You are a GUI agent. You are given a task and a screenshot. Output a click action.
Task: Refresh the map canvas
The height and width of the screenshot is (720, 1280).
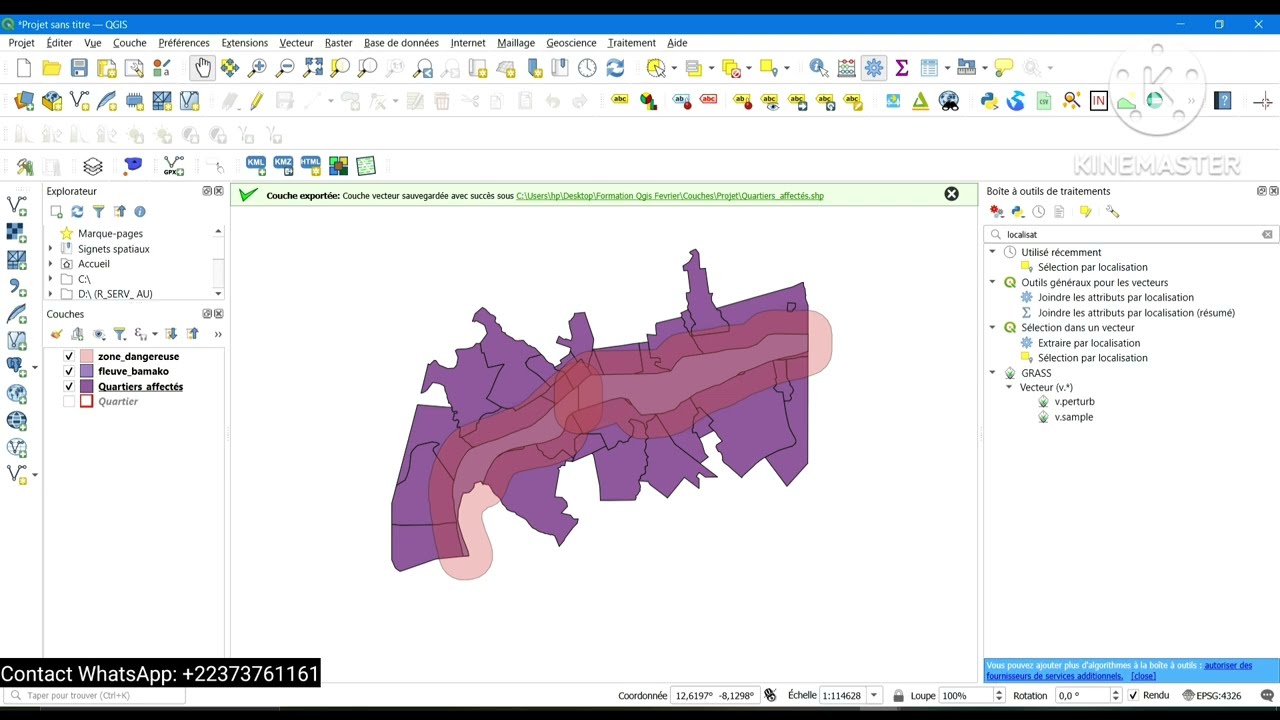[615, 68]
